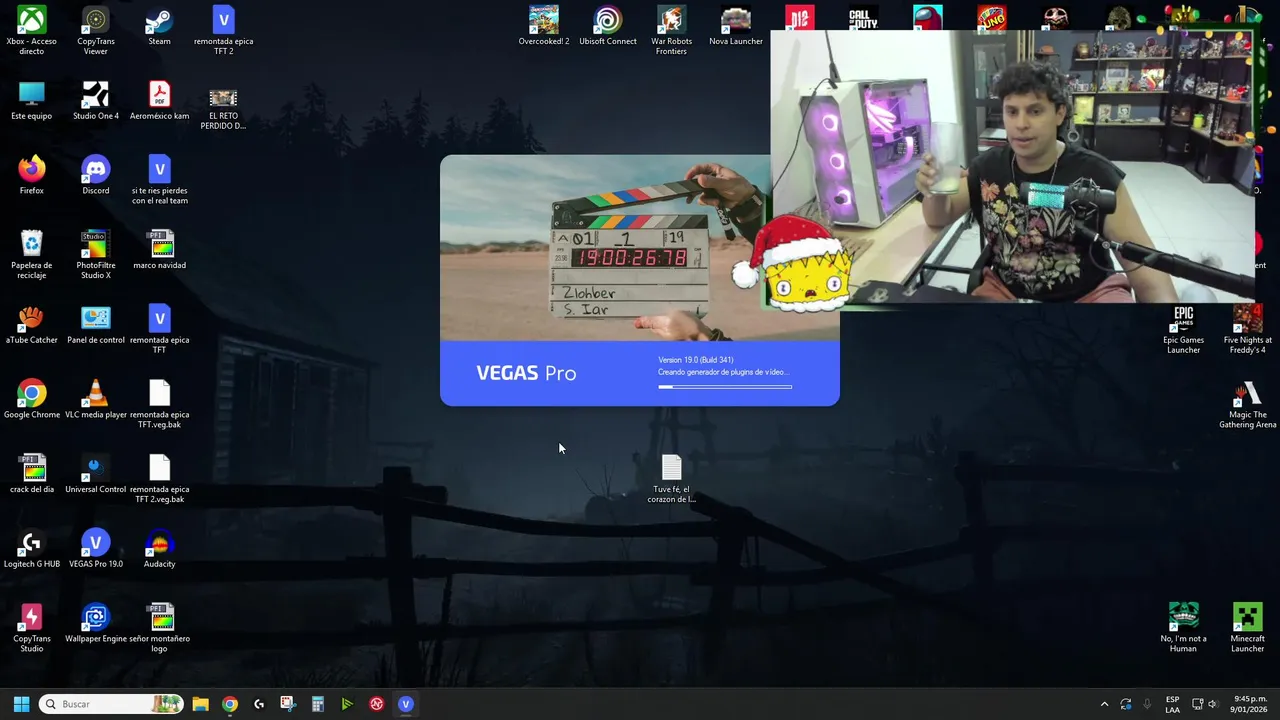This screenshot has height=720, width=1280.
Task: Select the marco navidad file
Action: click(159, 250)
